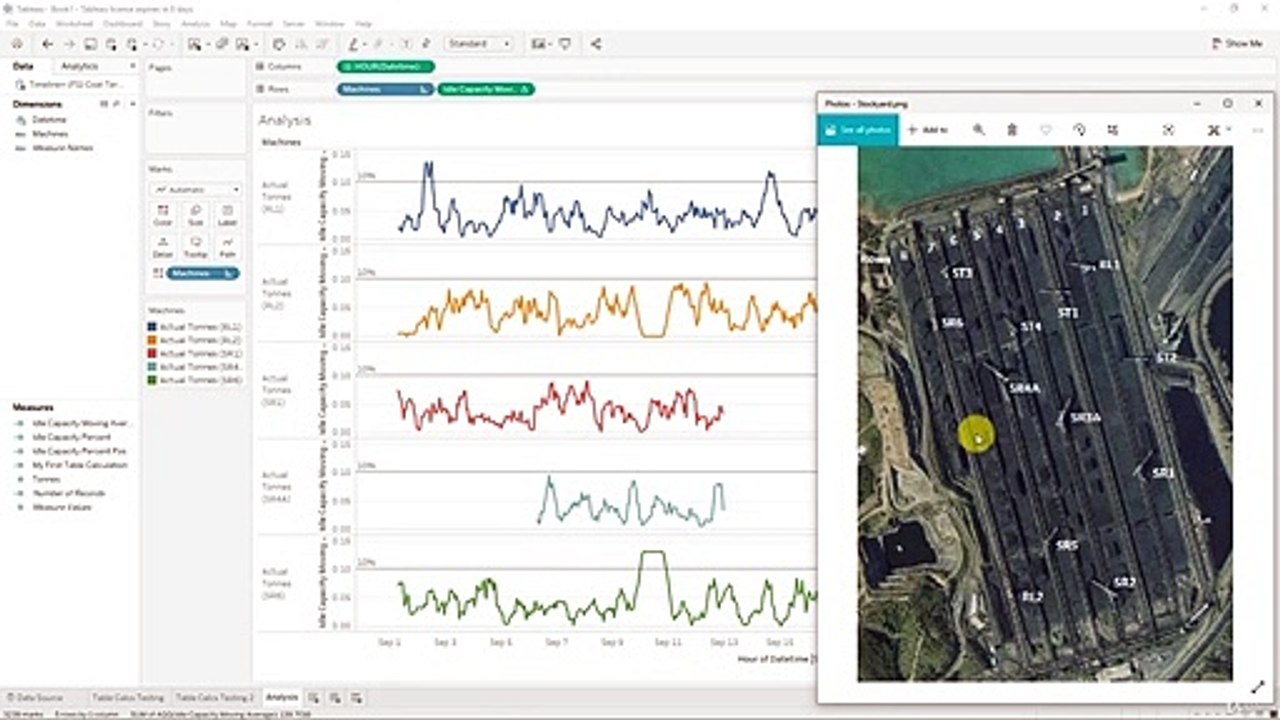The image size is (1280, 720).
Task: Click the Actual Tonnes (RL2) orange swatch
Action: [152, 340]
